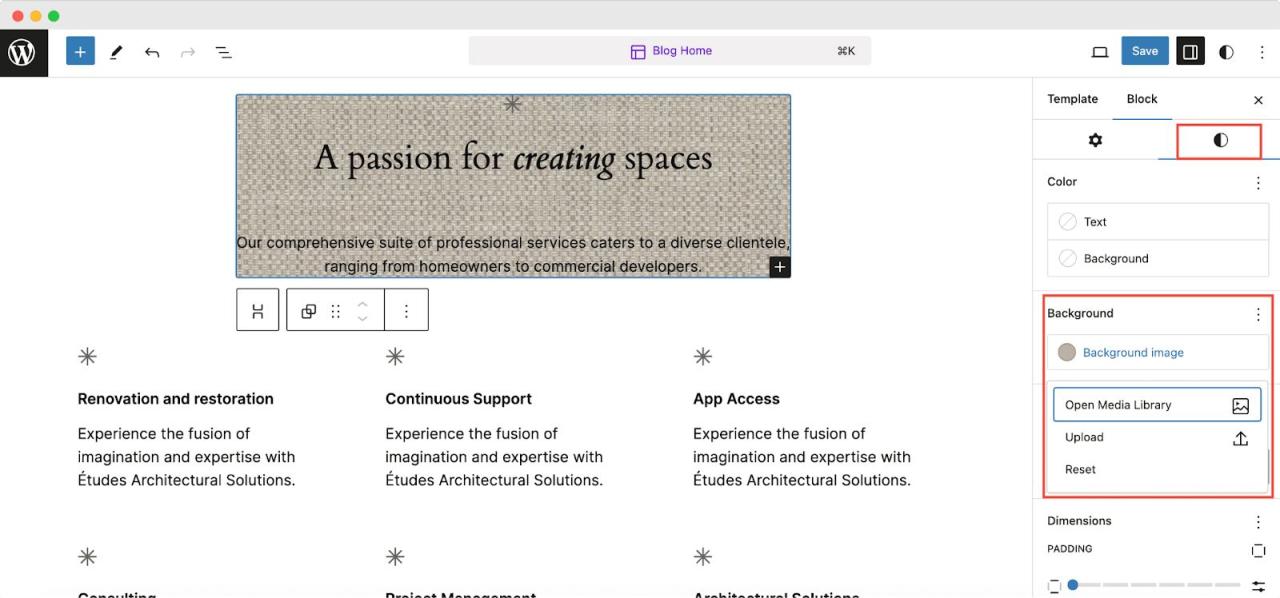
Task: Open Dimensions panel options menu
Action: click(1258, 522)
